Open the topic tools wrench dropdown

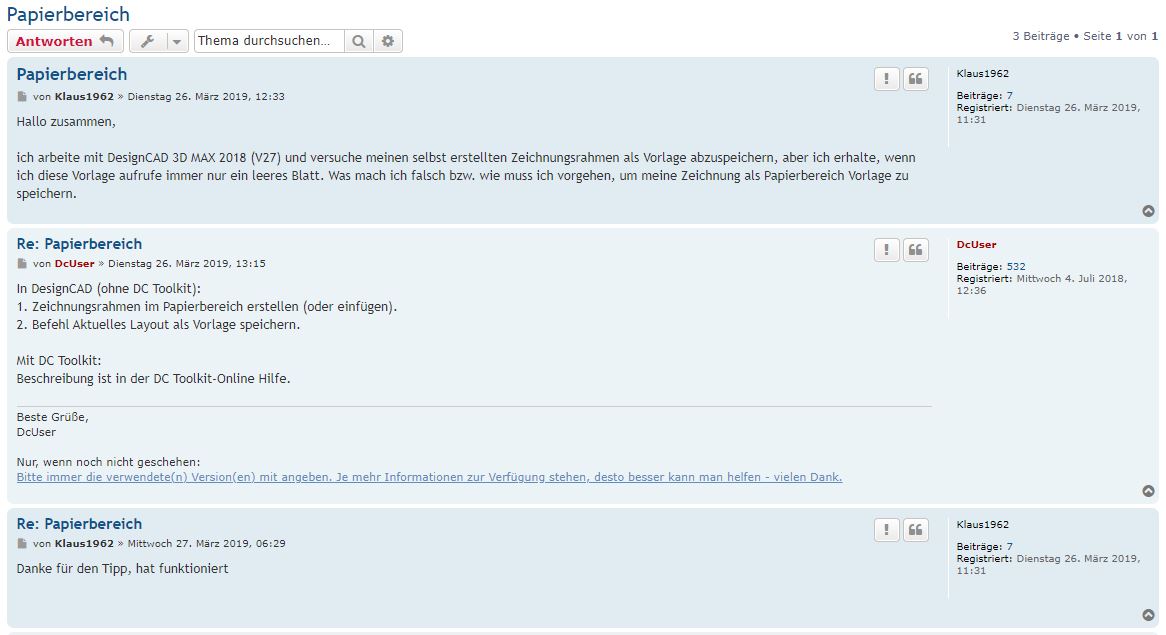click(x=147, y=41)
